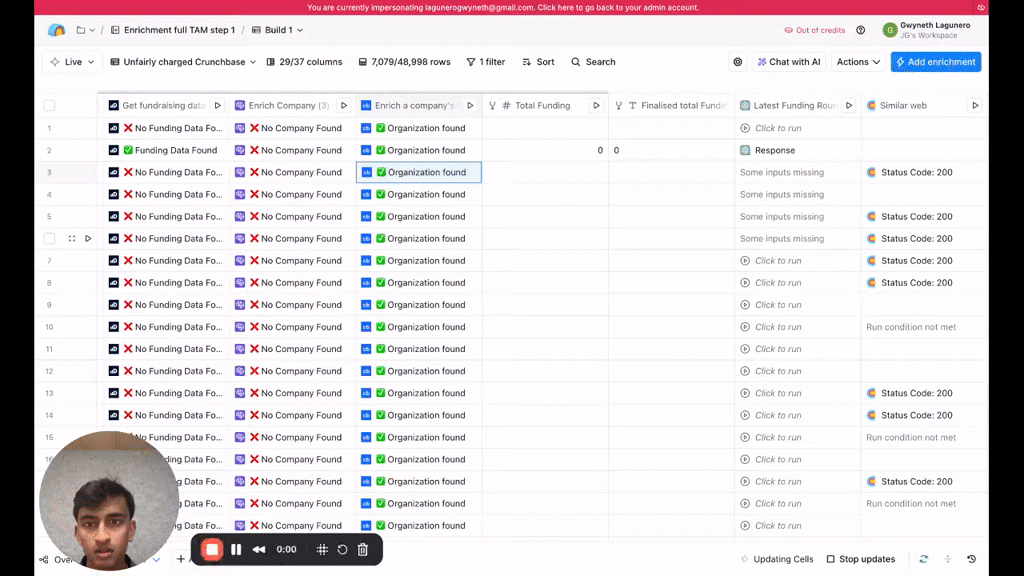Screen dimensions: 1024x576
Task: Open the Unfairly charged Crunchbase view dropdown
Action: tap(183, 62)
